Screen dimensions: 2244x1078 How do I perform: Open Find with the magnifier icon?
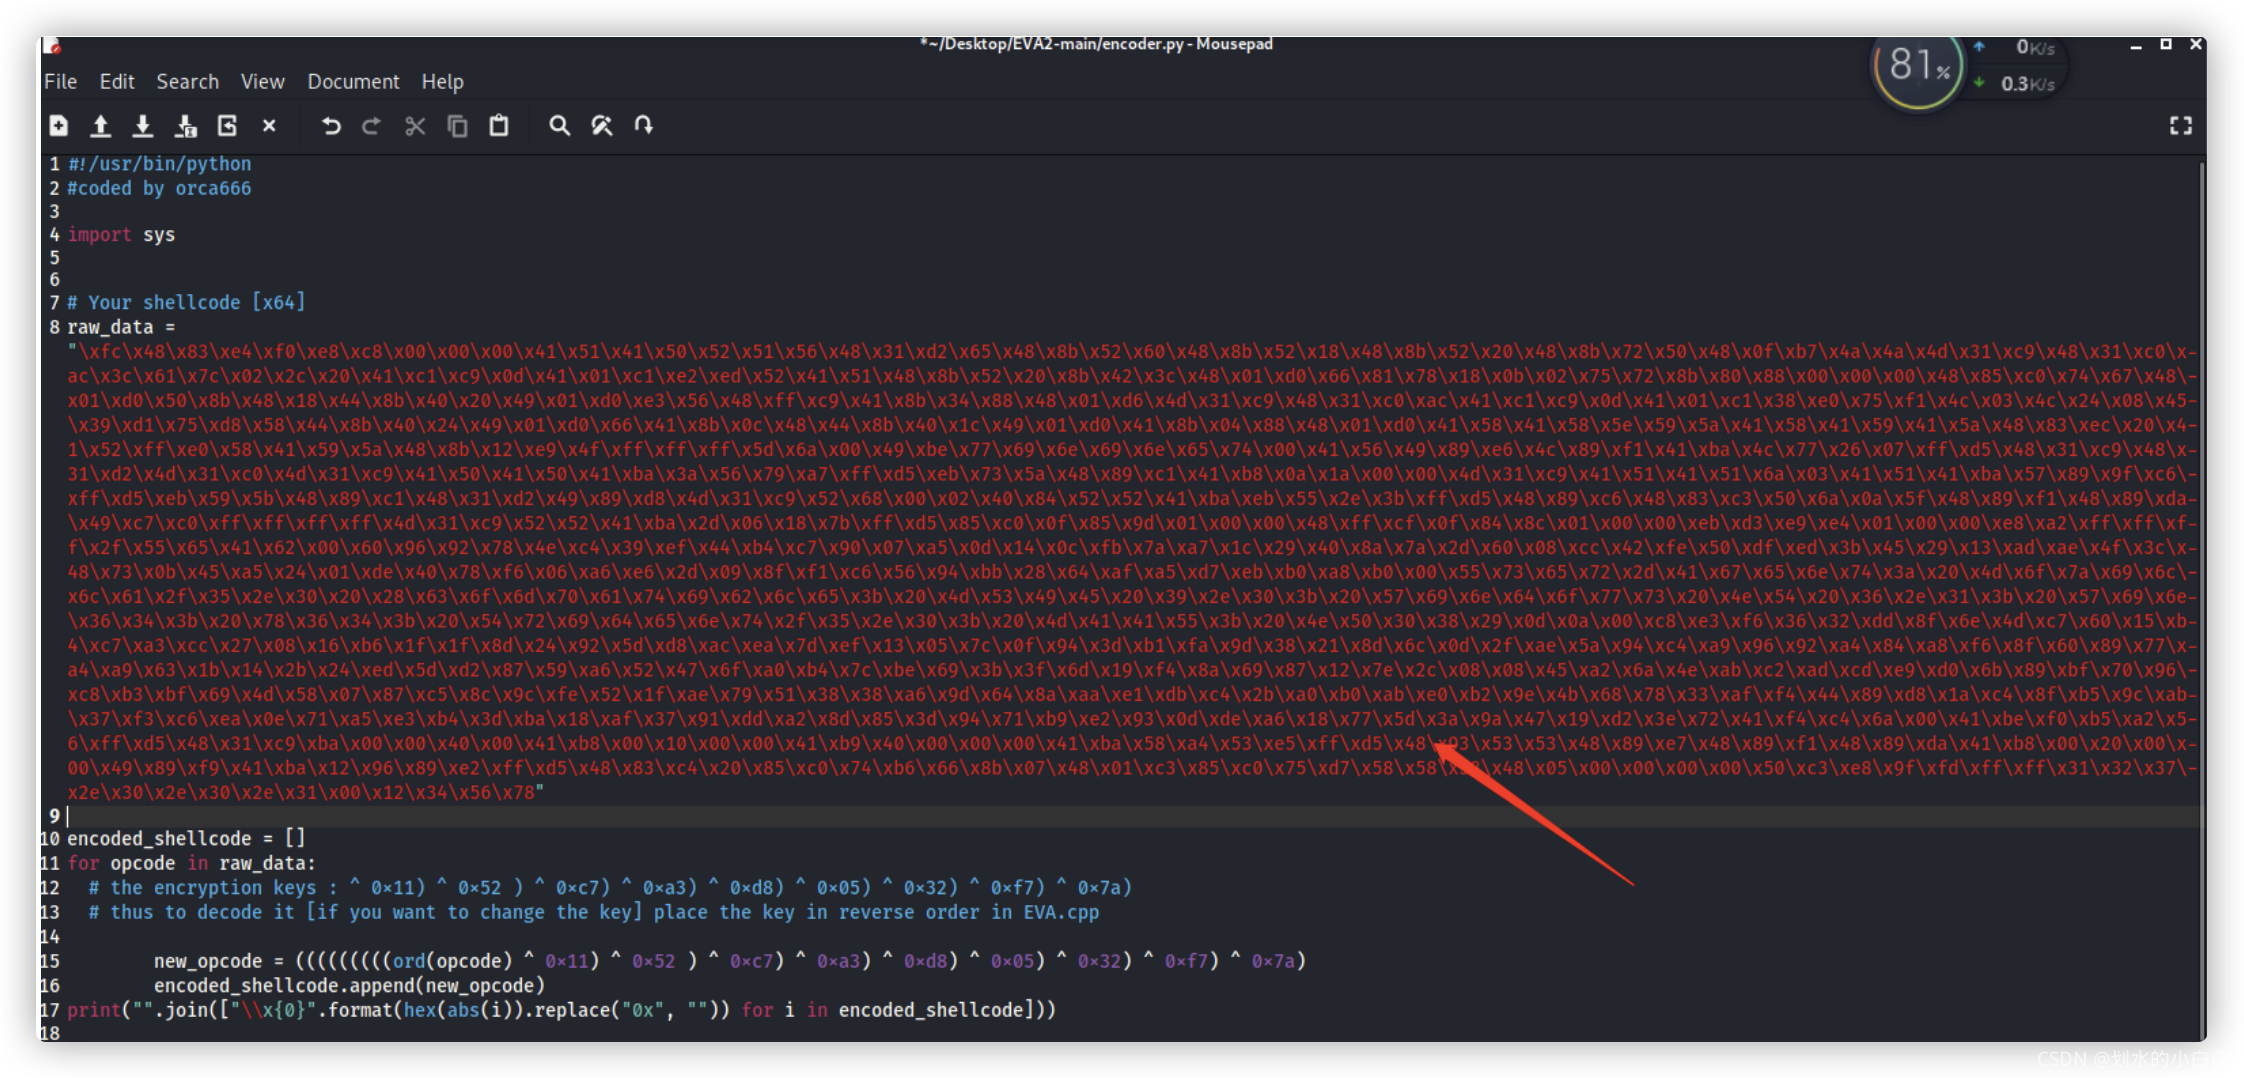pos(560,125)
